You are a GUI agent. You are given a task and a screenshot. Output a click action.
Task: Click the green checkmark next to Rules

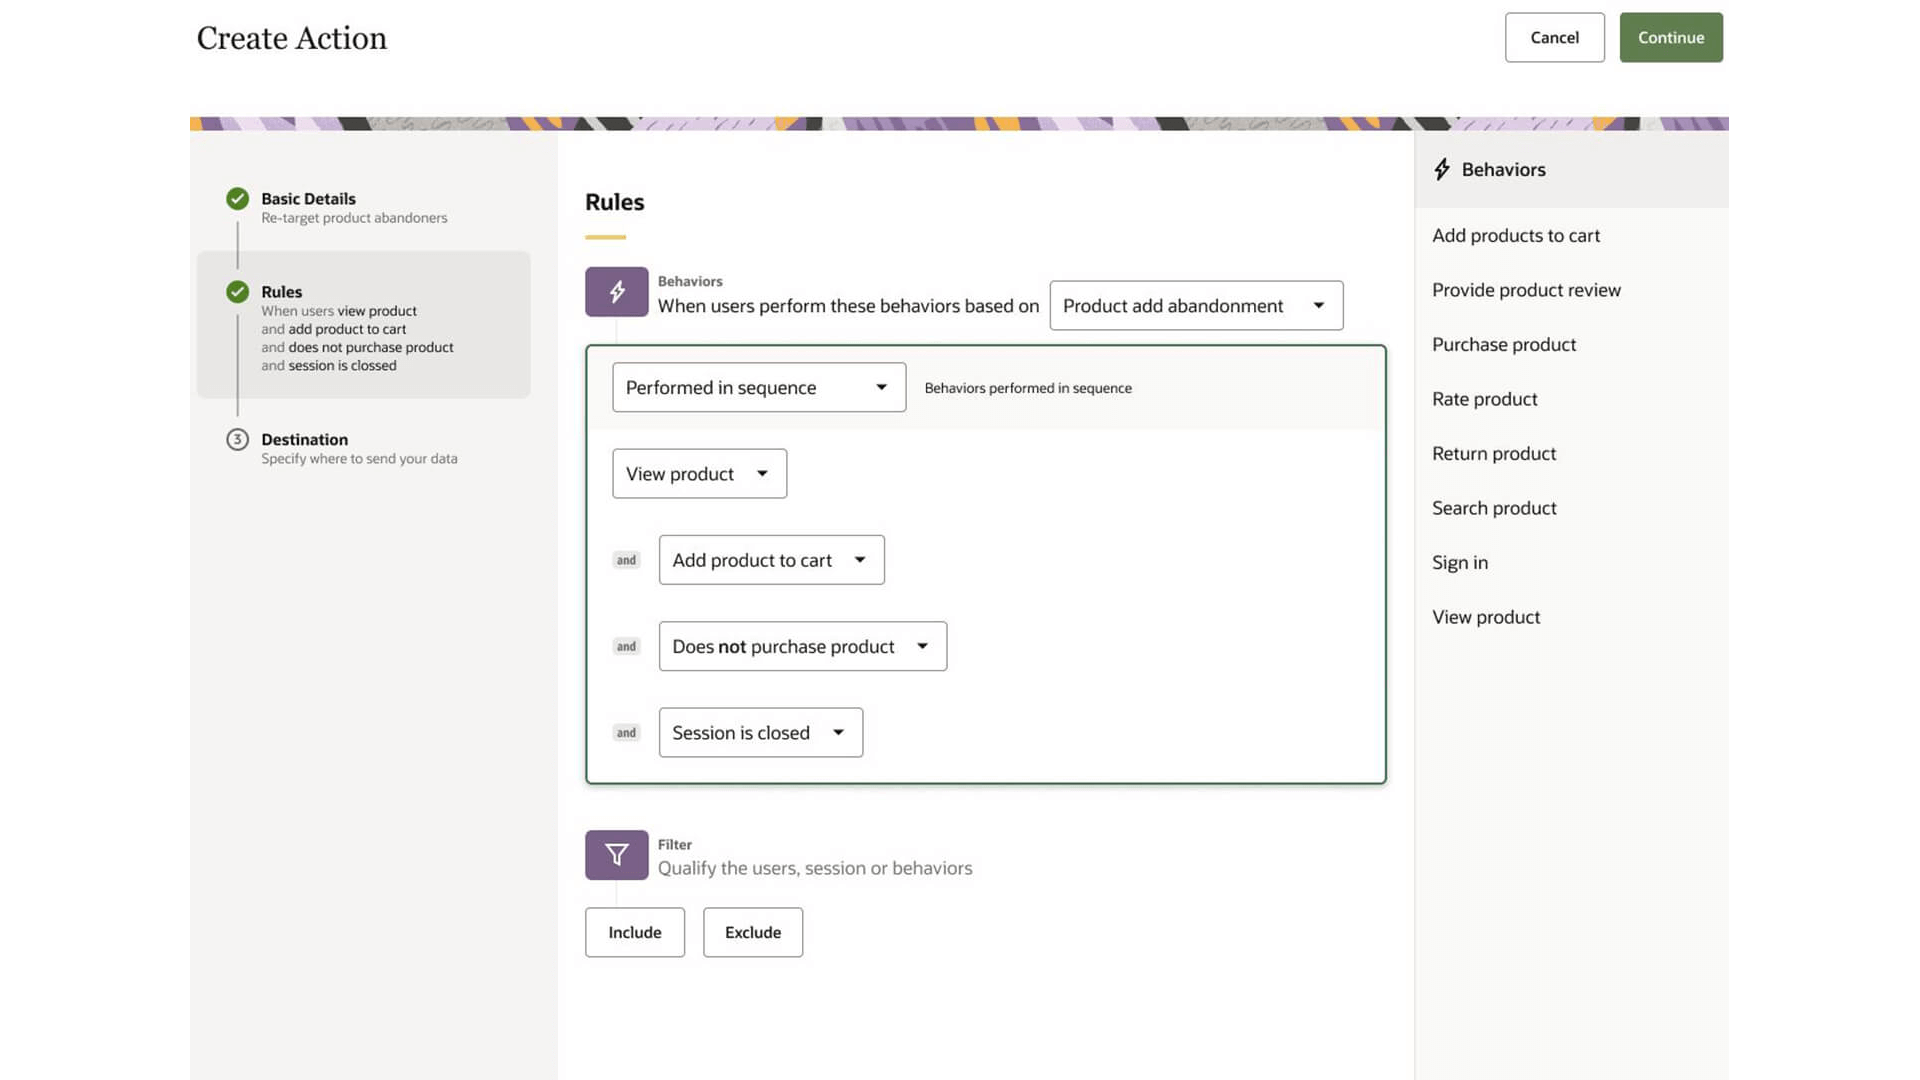click(237, 292)
